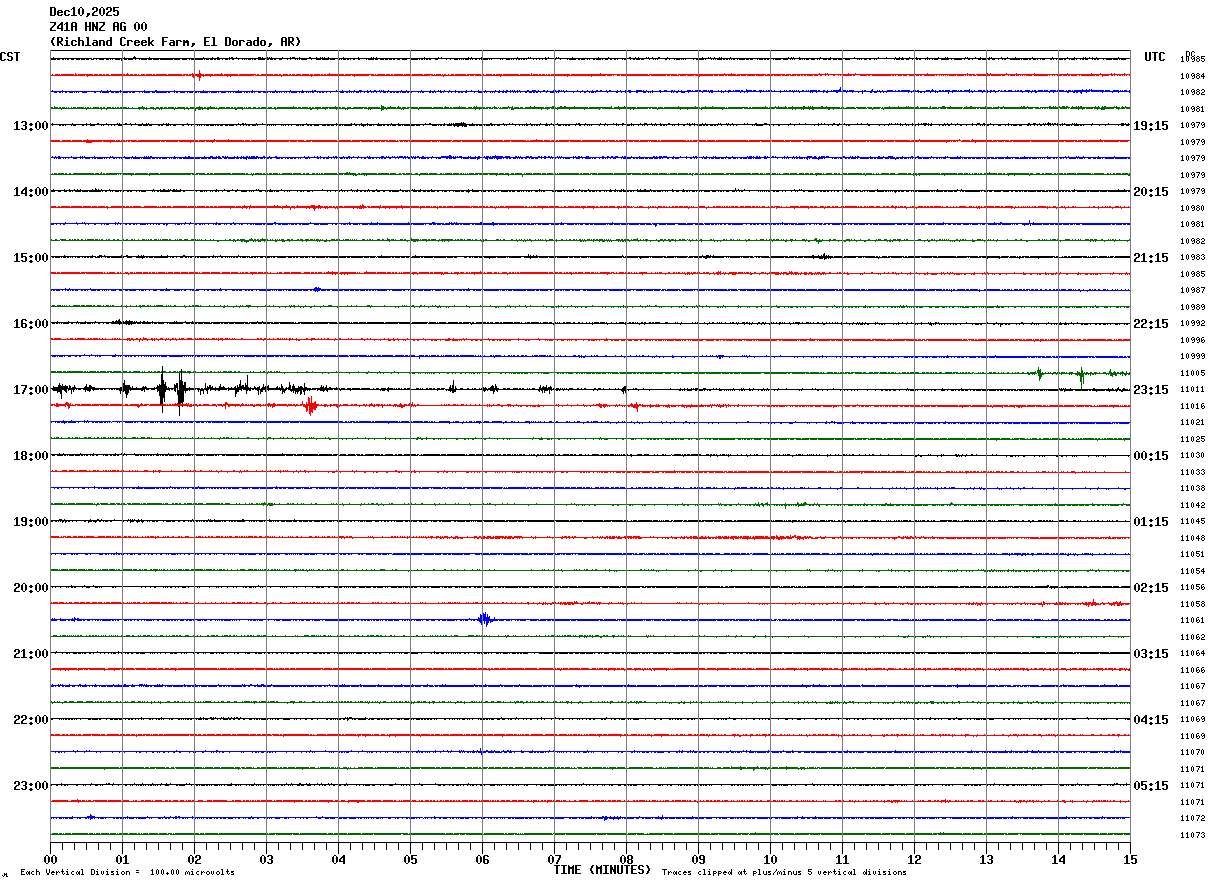Click the blue seismic burst on the 20:30 trace
Image resolution: width=1210 pixels, height=886 pixels.
(x=484, y=620)
